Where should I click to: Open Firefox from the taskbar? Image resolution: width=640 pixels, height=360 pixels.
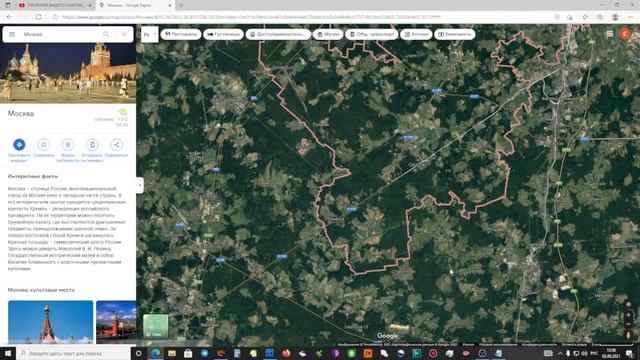tap(286, 353)
